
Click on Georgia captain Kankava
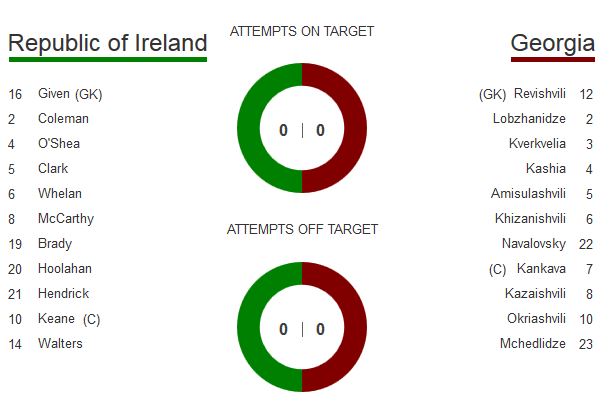541,269
